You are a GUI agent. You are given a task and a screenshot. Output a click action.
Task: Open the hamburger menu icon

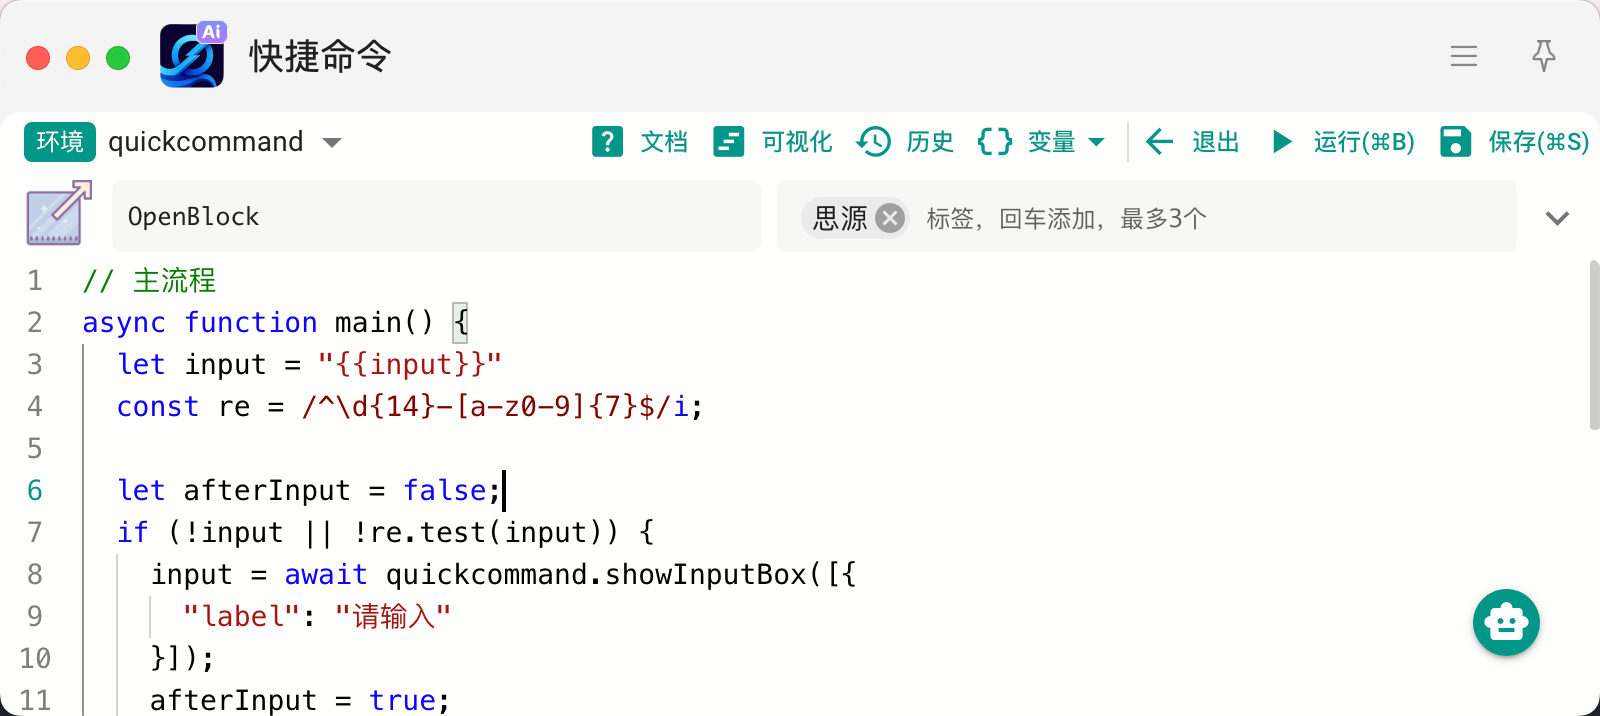point(1464,56)
